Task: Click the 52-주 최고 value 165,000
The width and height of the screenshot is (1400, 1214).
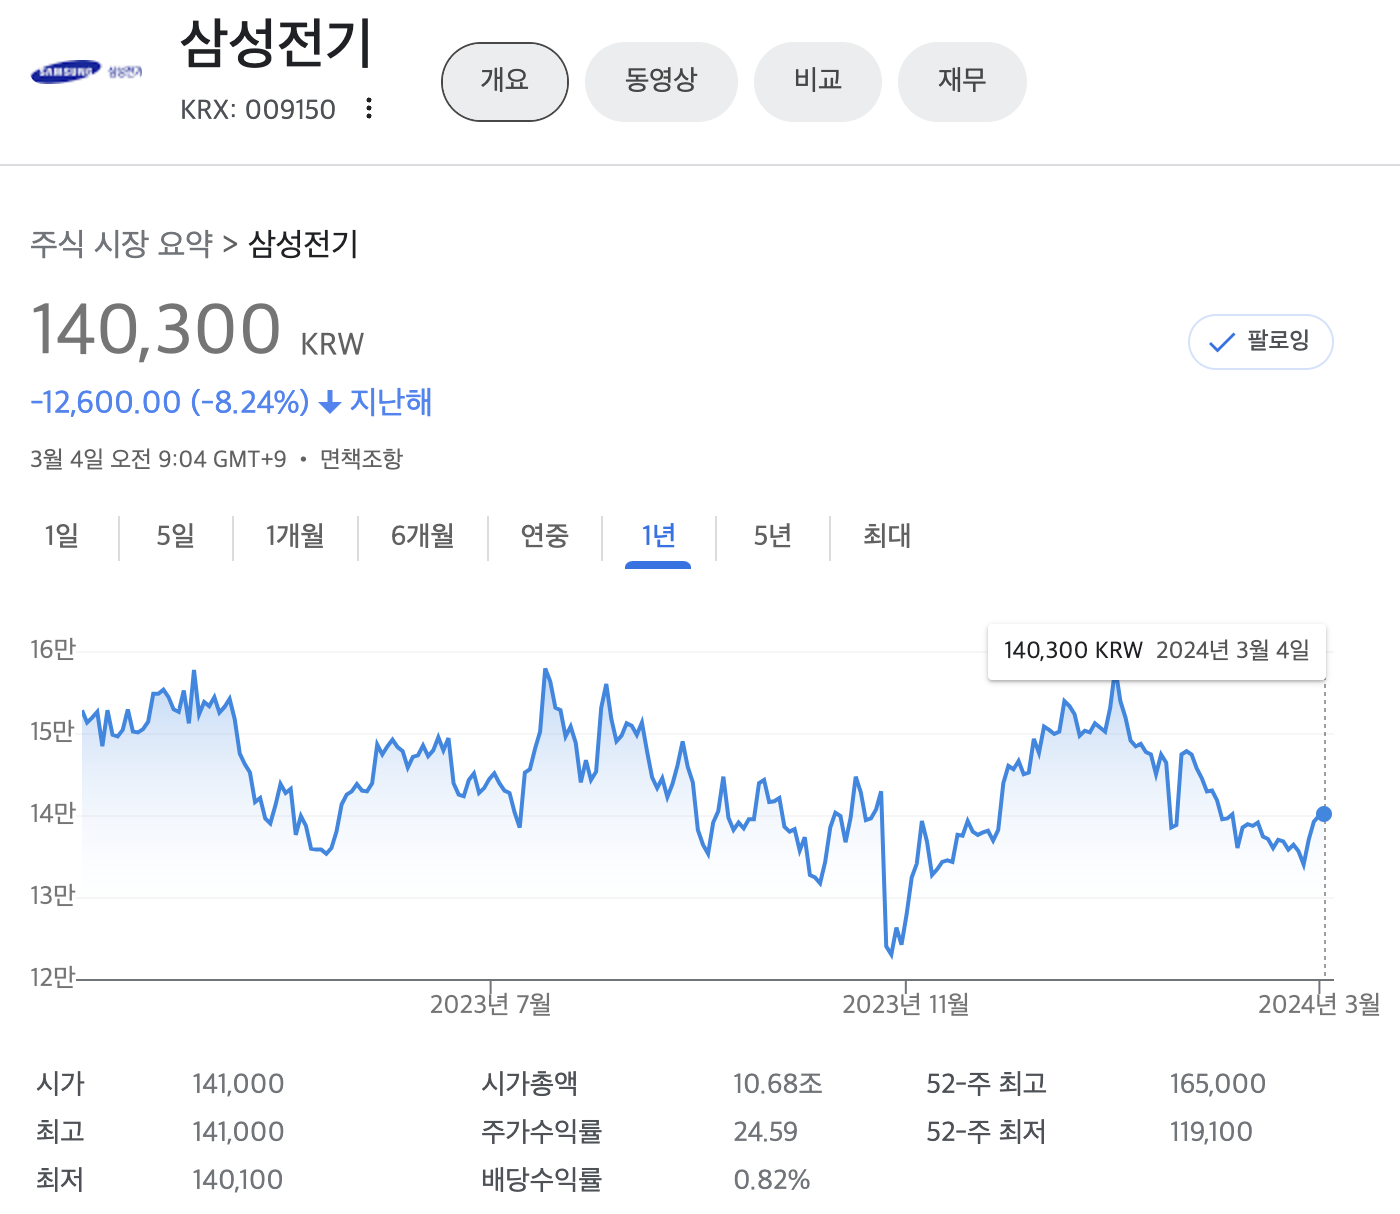Action: (1218, 1084)
